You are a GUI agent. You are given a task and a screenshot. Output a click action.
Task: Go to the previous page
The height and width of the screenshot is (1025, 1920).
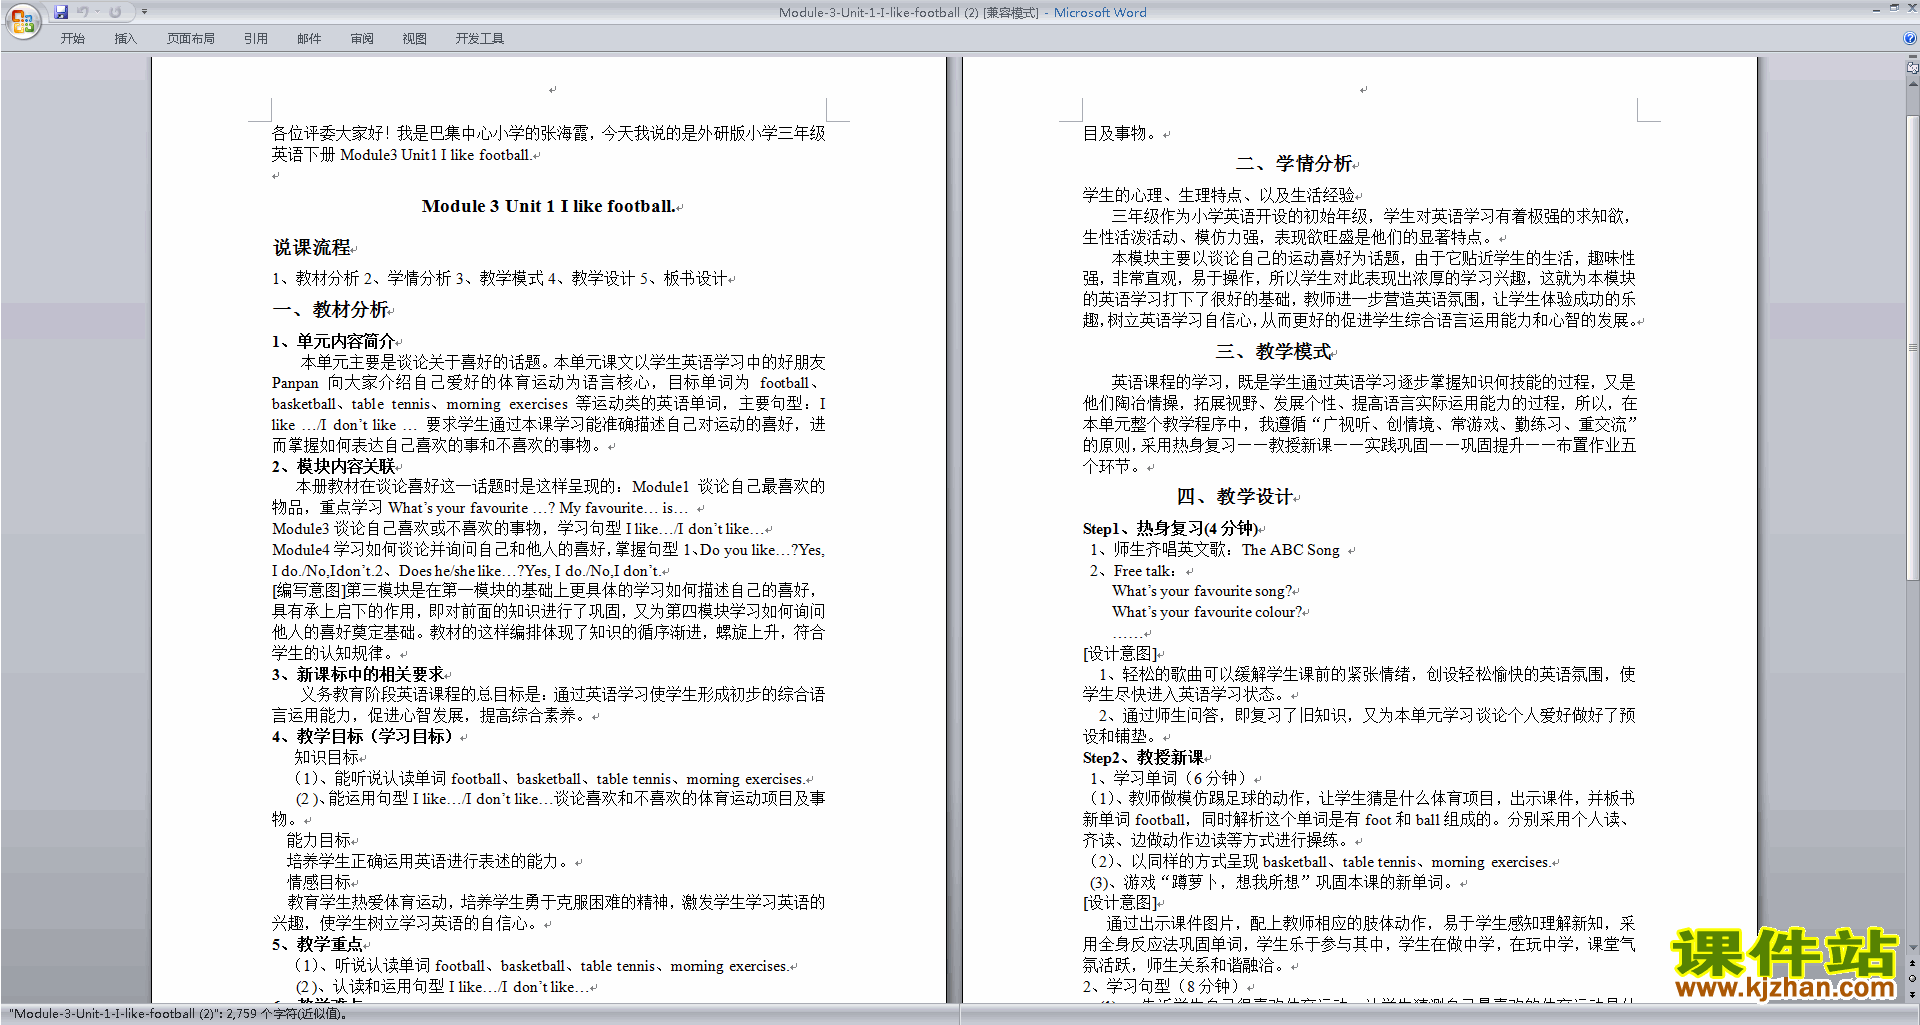(x=1913, y=963)
